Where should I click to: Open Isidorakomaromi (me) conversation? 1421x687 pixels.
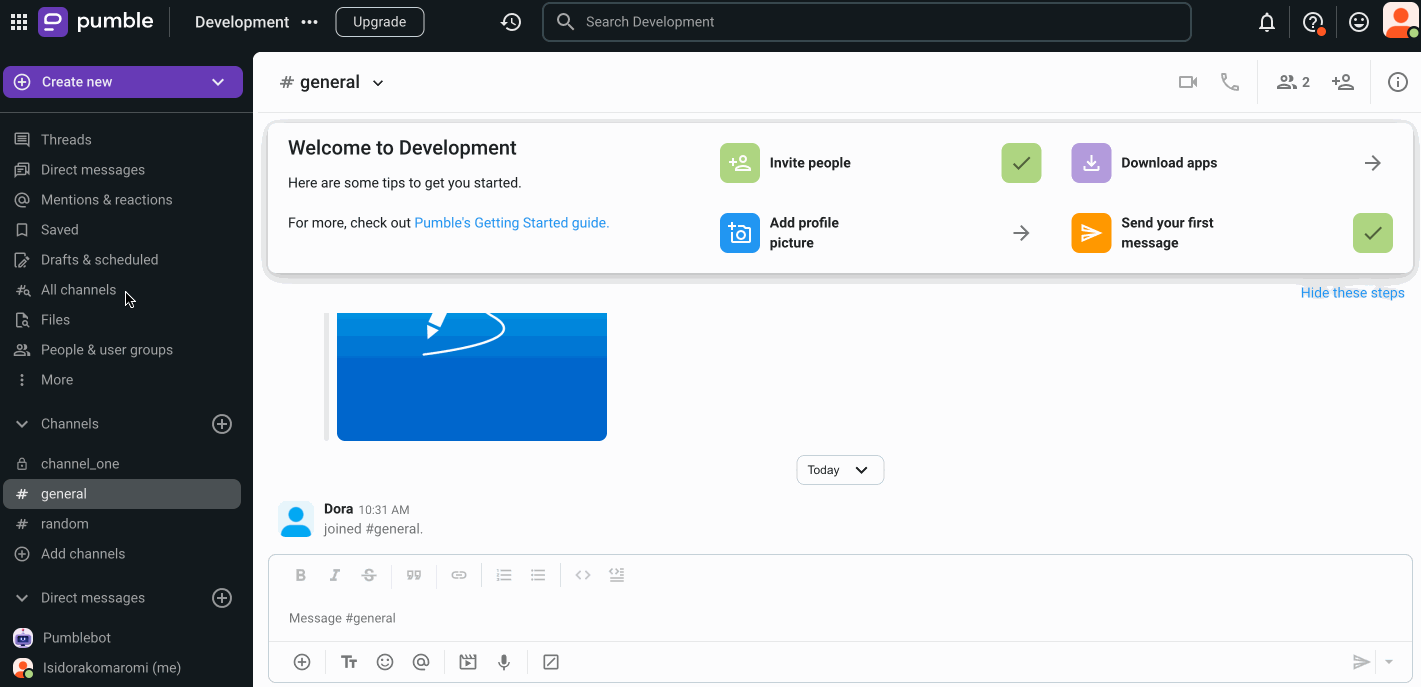point(112,668)
